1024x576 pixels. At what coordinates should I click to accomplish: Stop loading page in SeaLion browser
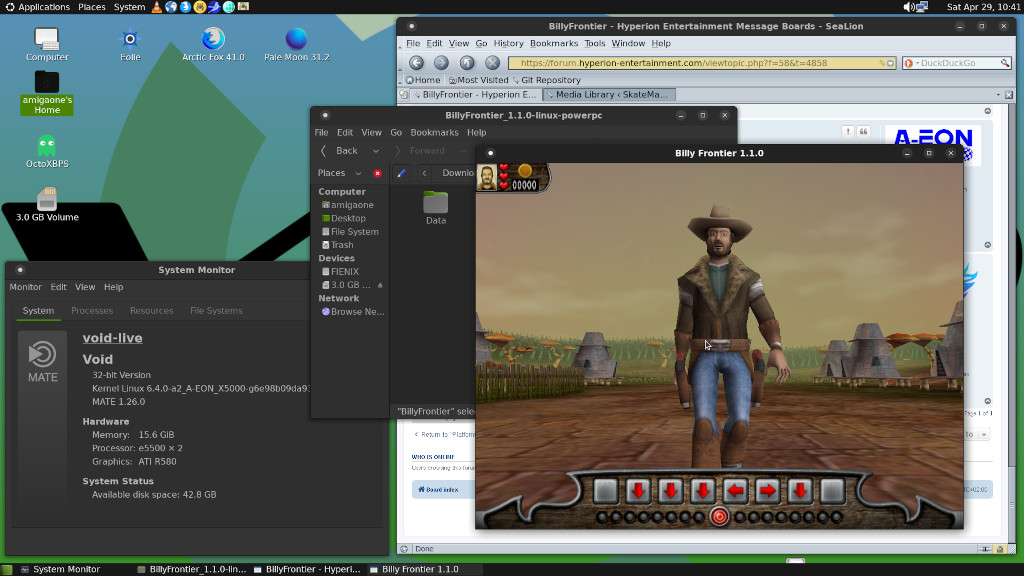click(492, 63)
